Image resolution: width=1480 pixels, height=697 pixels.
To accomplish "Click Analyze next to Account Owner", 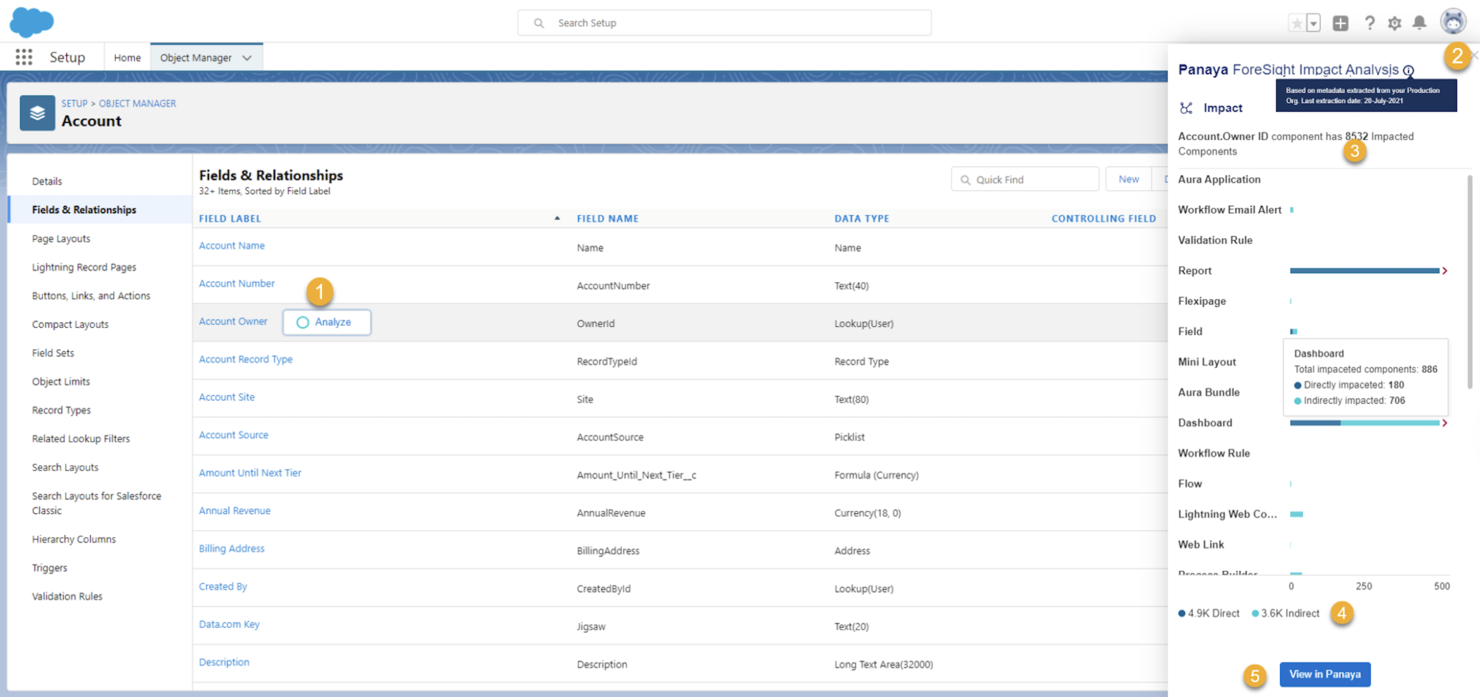I will pos(327,322).
